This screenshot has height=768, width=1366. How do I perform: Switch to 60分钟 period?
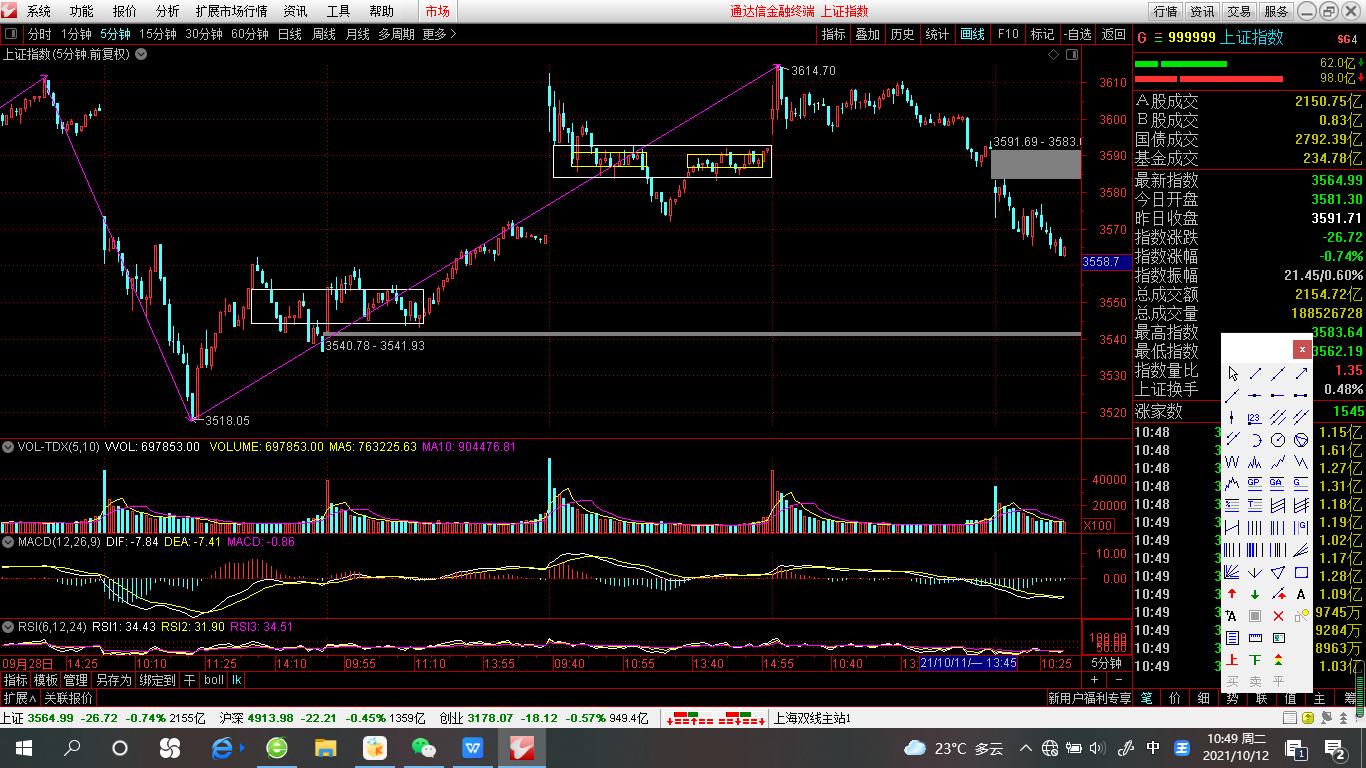point(249,34)
